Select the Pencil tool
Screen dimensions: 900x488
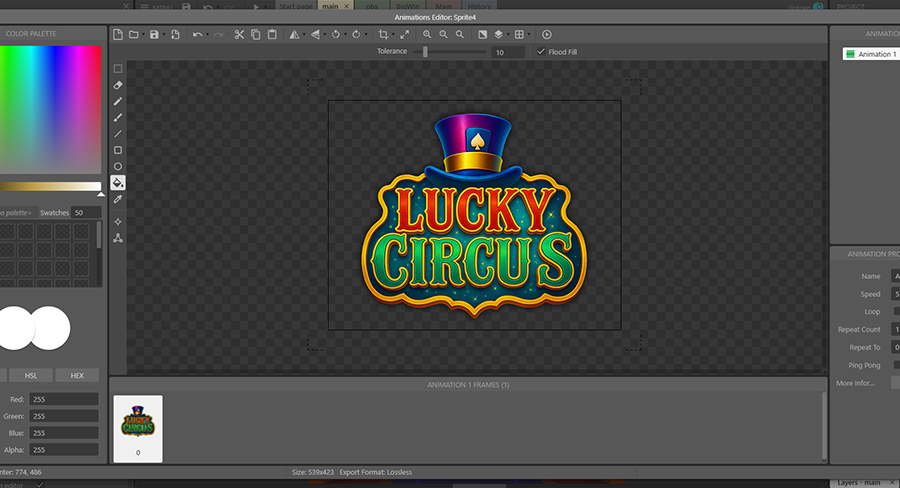click(x=118, y=101)
